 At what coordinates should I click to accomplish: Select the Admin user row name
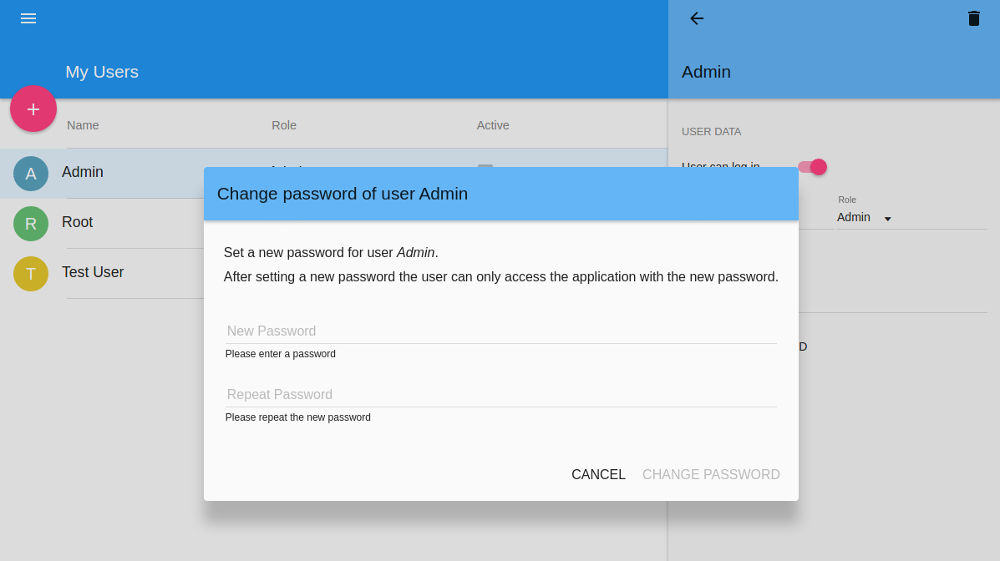[82, 172]
